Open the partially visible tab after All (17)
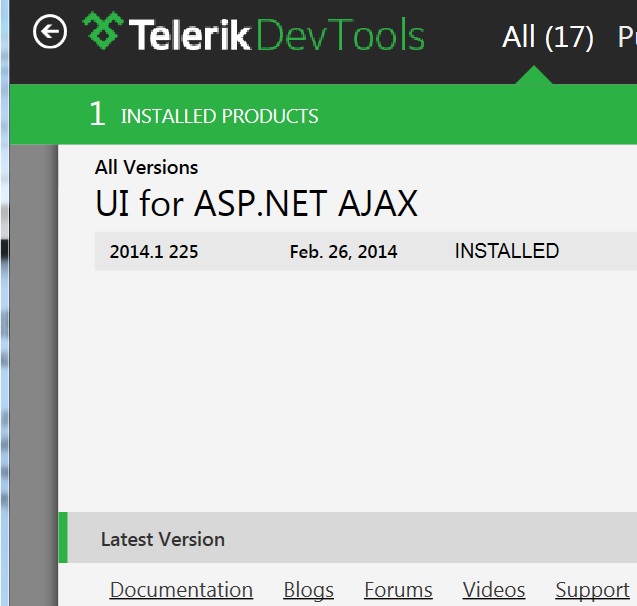The height and width of the screenshot is (606, 637). click(x=627, y=38)
